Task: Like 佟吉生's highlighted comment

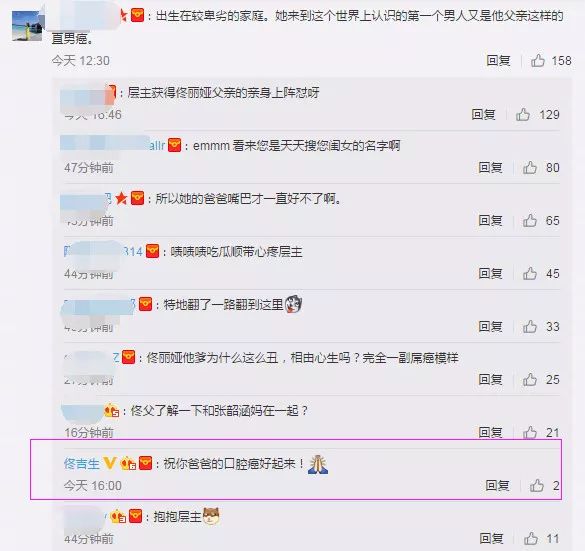Action: [x=536, y=485]
